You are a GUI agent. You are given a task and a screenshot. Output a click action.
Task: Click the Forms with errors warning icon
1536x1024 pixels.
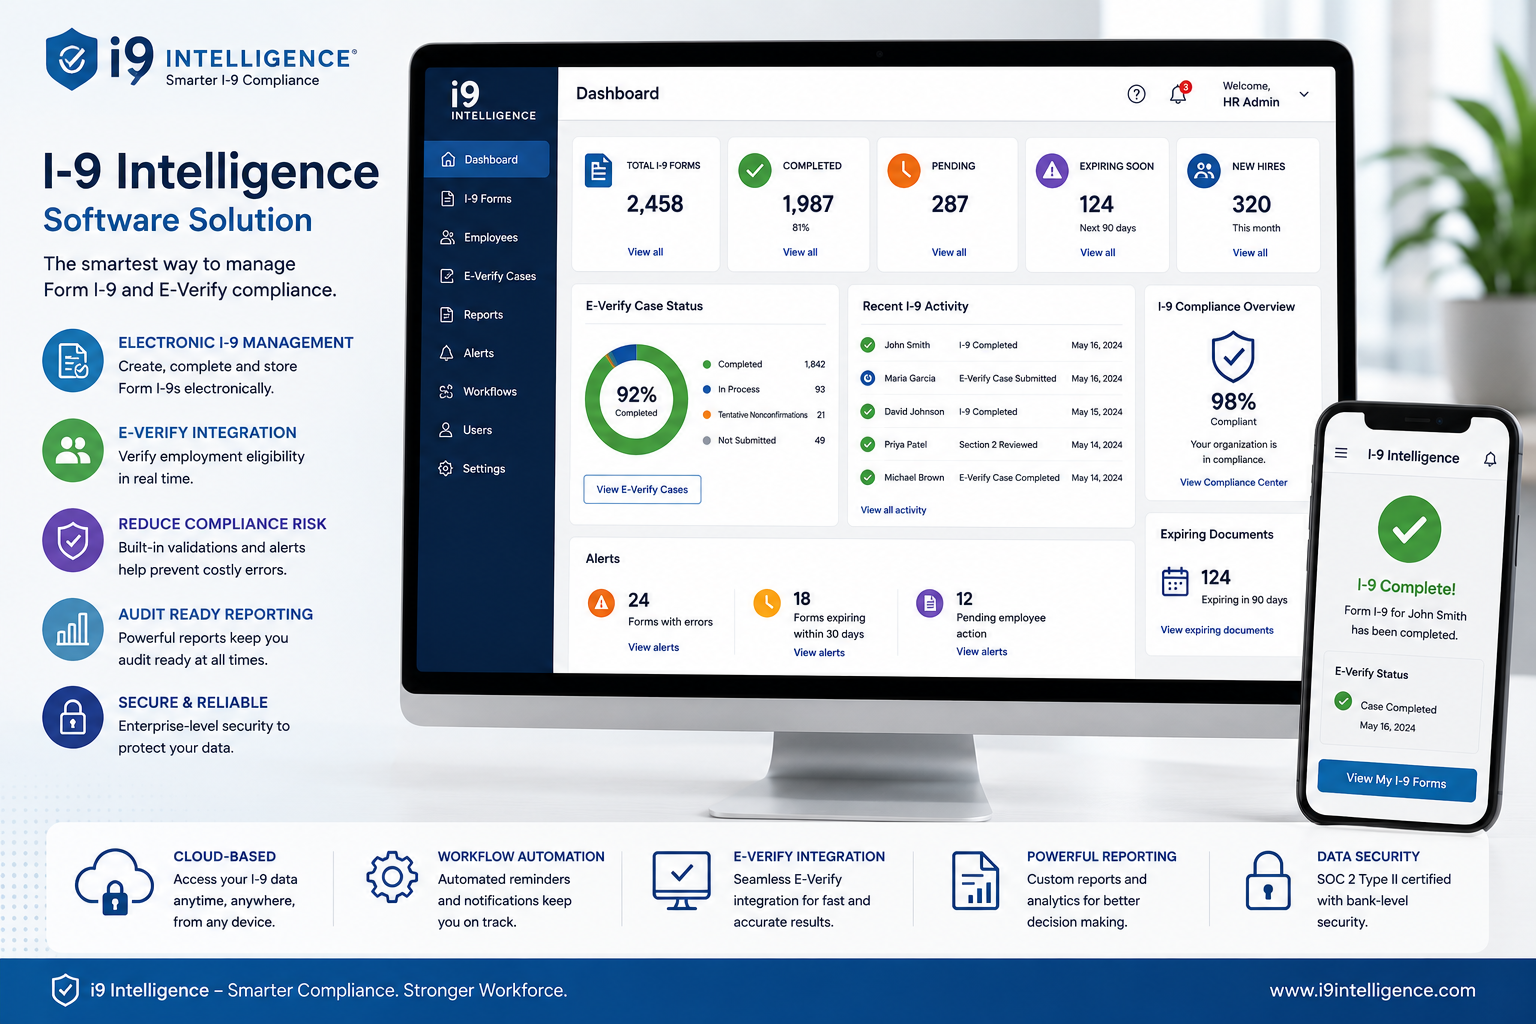[601, 603]
